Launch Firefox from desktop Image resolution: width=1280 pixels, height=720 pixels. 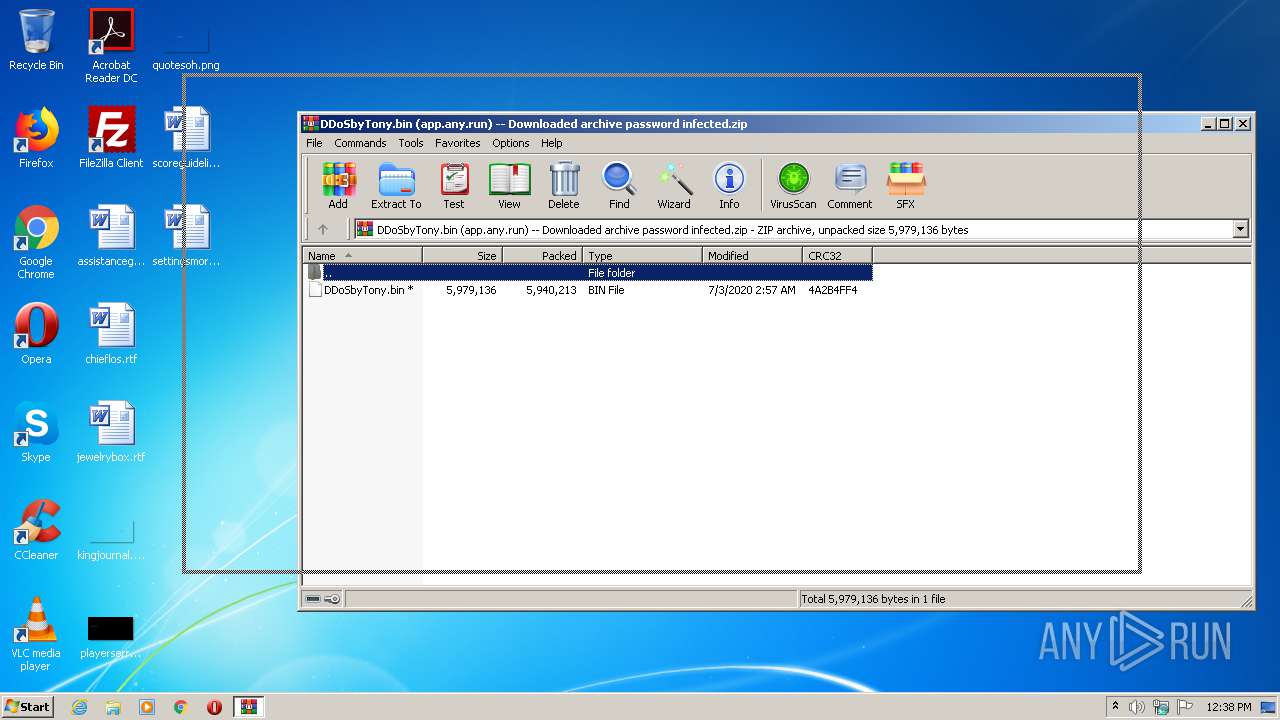[x=36, y=138]
